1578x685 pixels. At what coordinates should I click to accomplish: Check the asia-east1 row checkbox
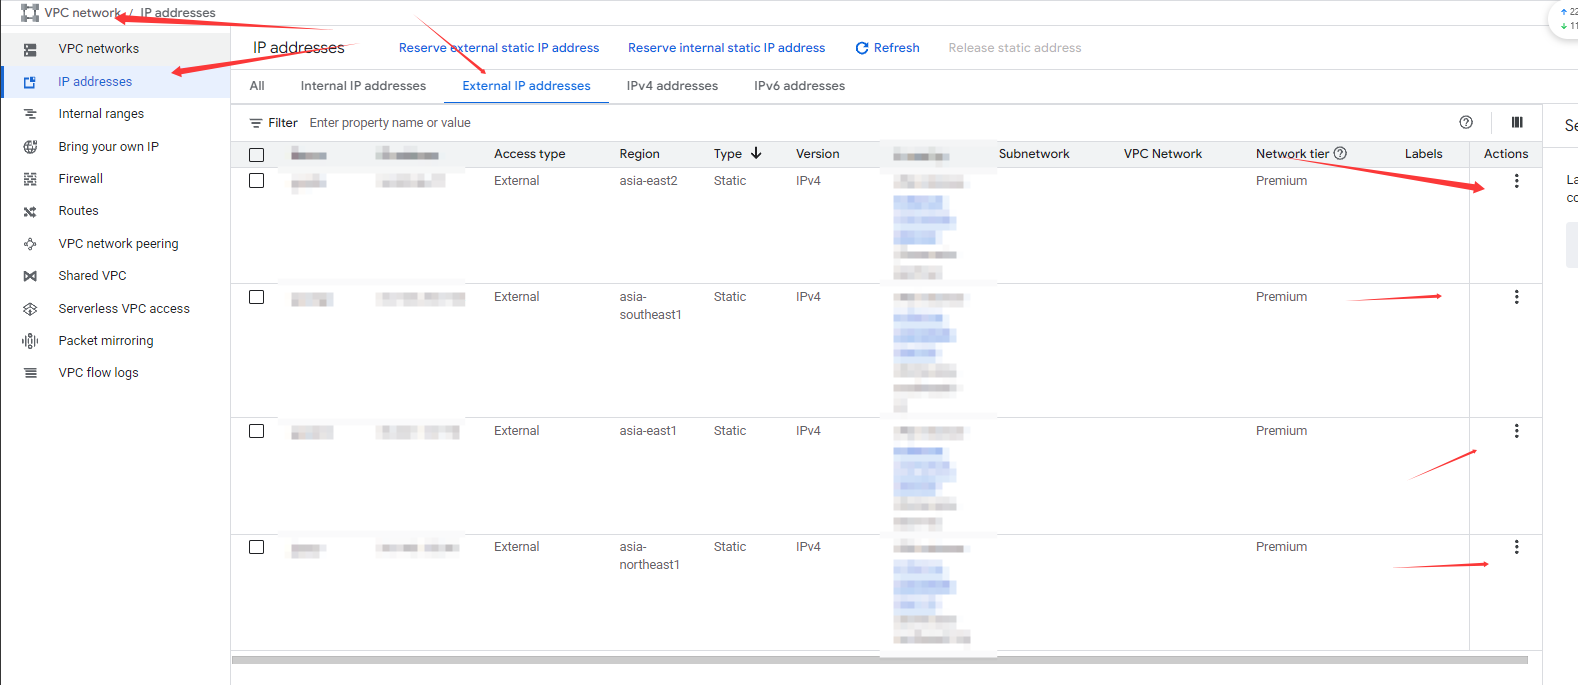coord(257,431)
